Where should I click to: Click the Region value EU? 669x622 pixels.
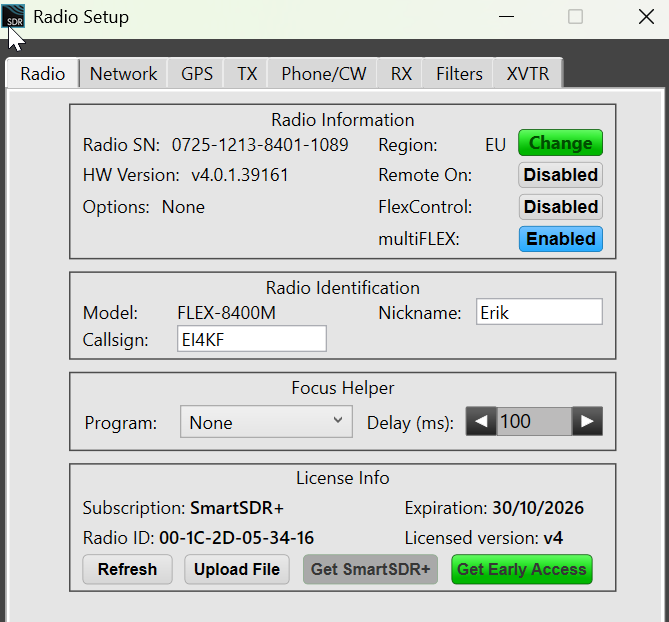pos(495,145)
